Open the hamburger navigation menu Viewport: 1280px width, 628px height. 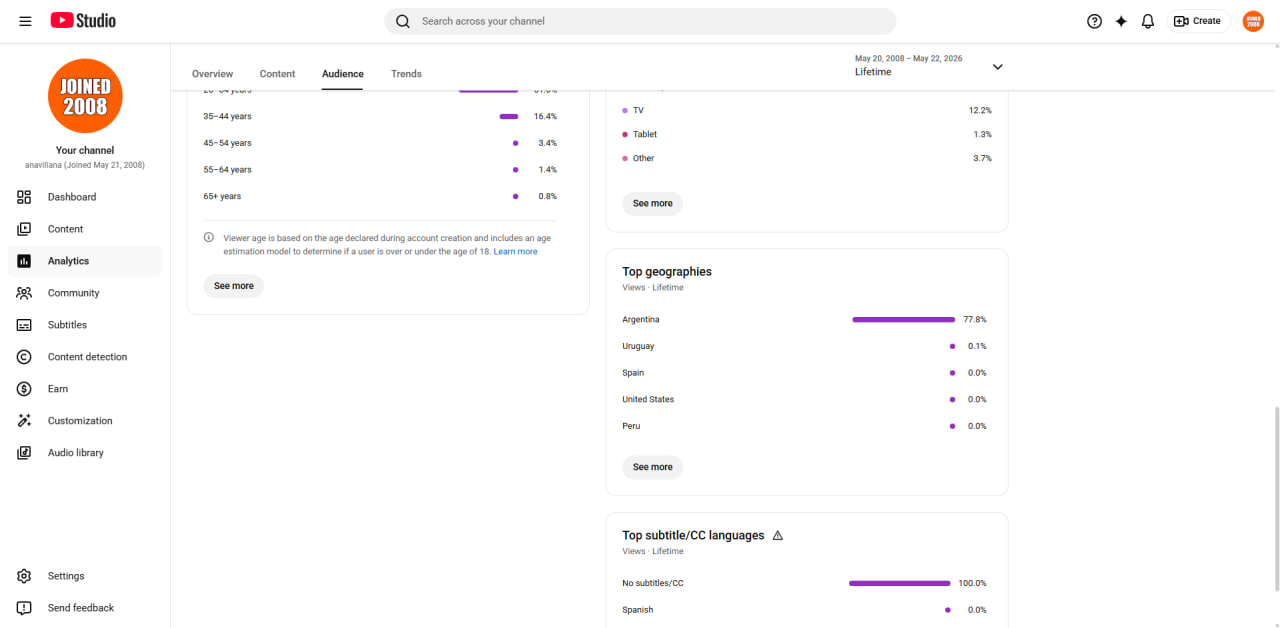point(25,21)
